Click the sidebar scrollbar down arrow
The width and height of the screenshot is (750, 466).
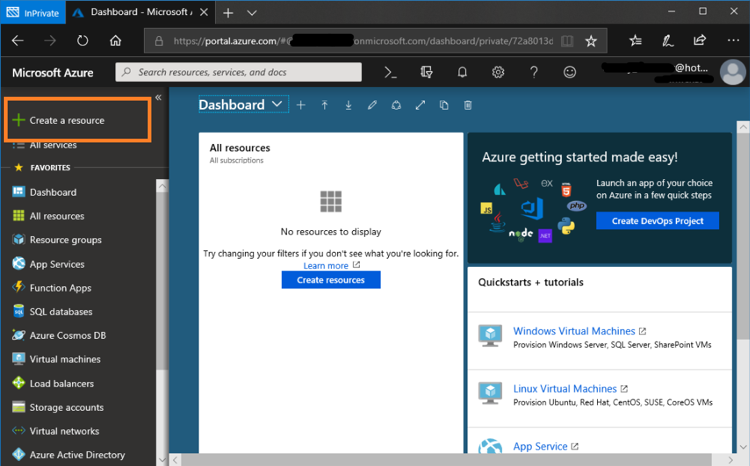162,460
